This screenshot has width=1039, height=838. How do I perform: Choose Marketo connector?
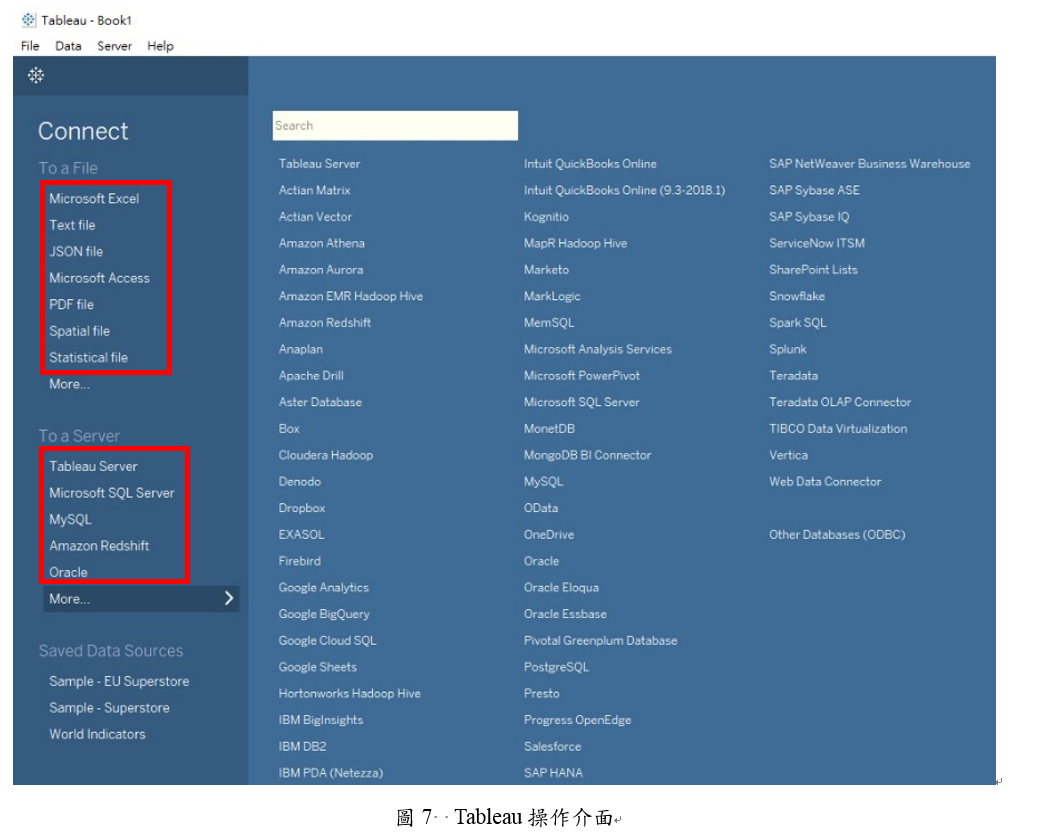[546, 270]
